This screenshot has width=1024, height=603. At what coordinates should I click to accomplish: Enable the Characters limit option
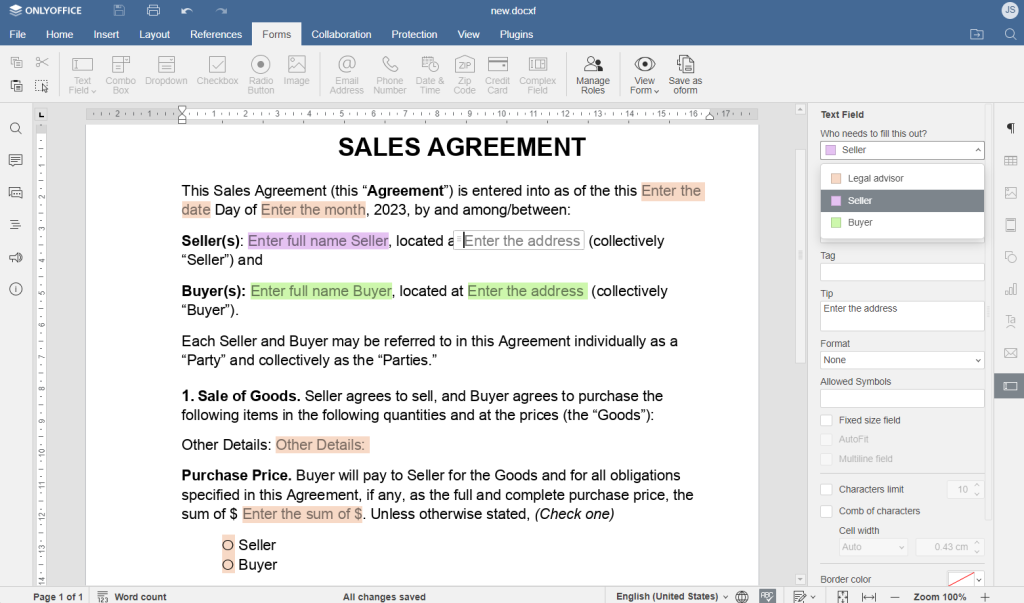tap(826, 489)
